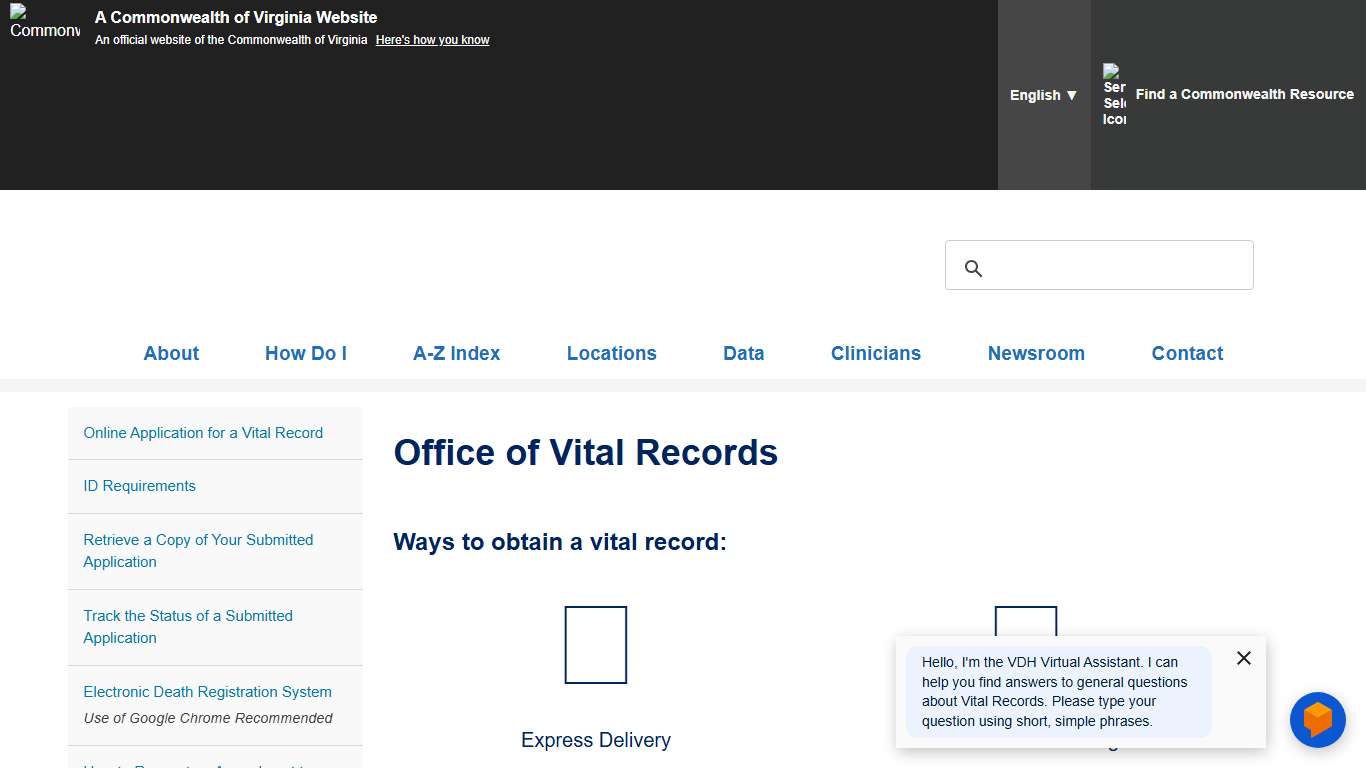Viewport: 1366px width, 768px height.
Task: Open the Online Application for a Vital Record
Action: tap(203, 433)
